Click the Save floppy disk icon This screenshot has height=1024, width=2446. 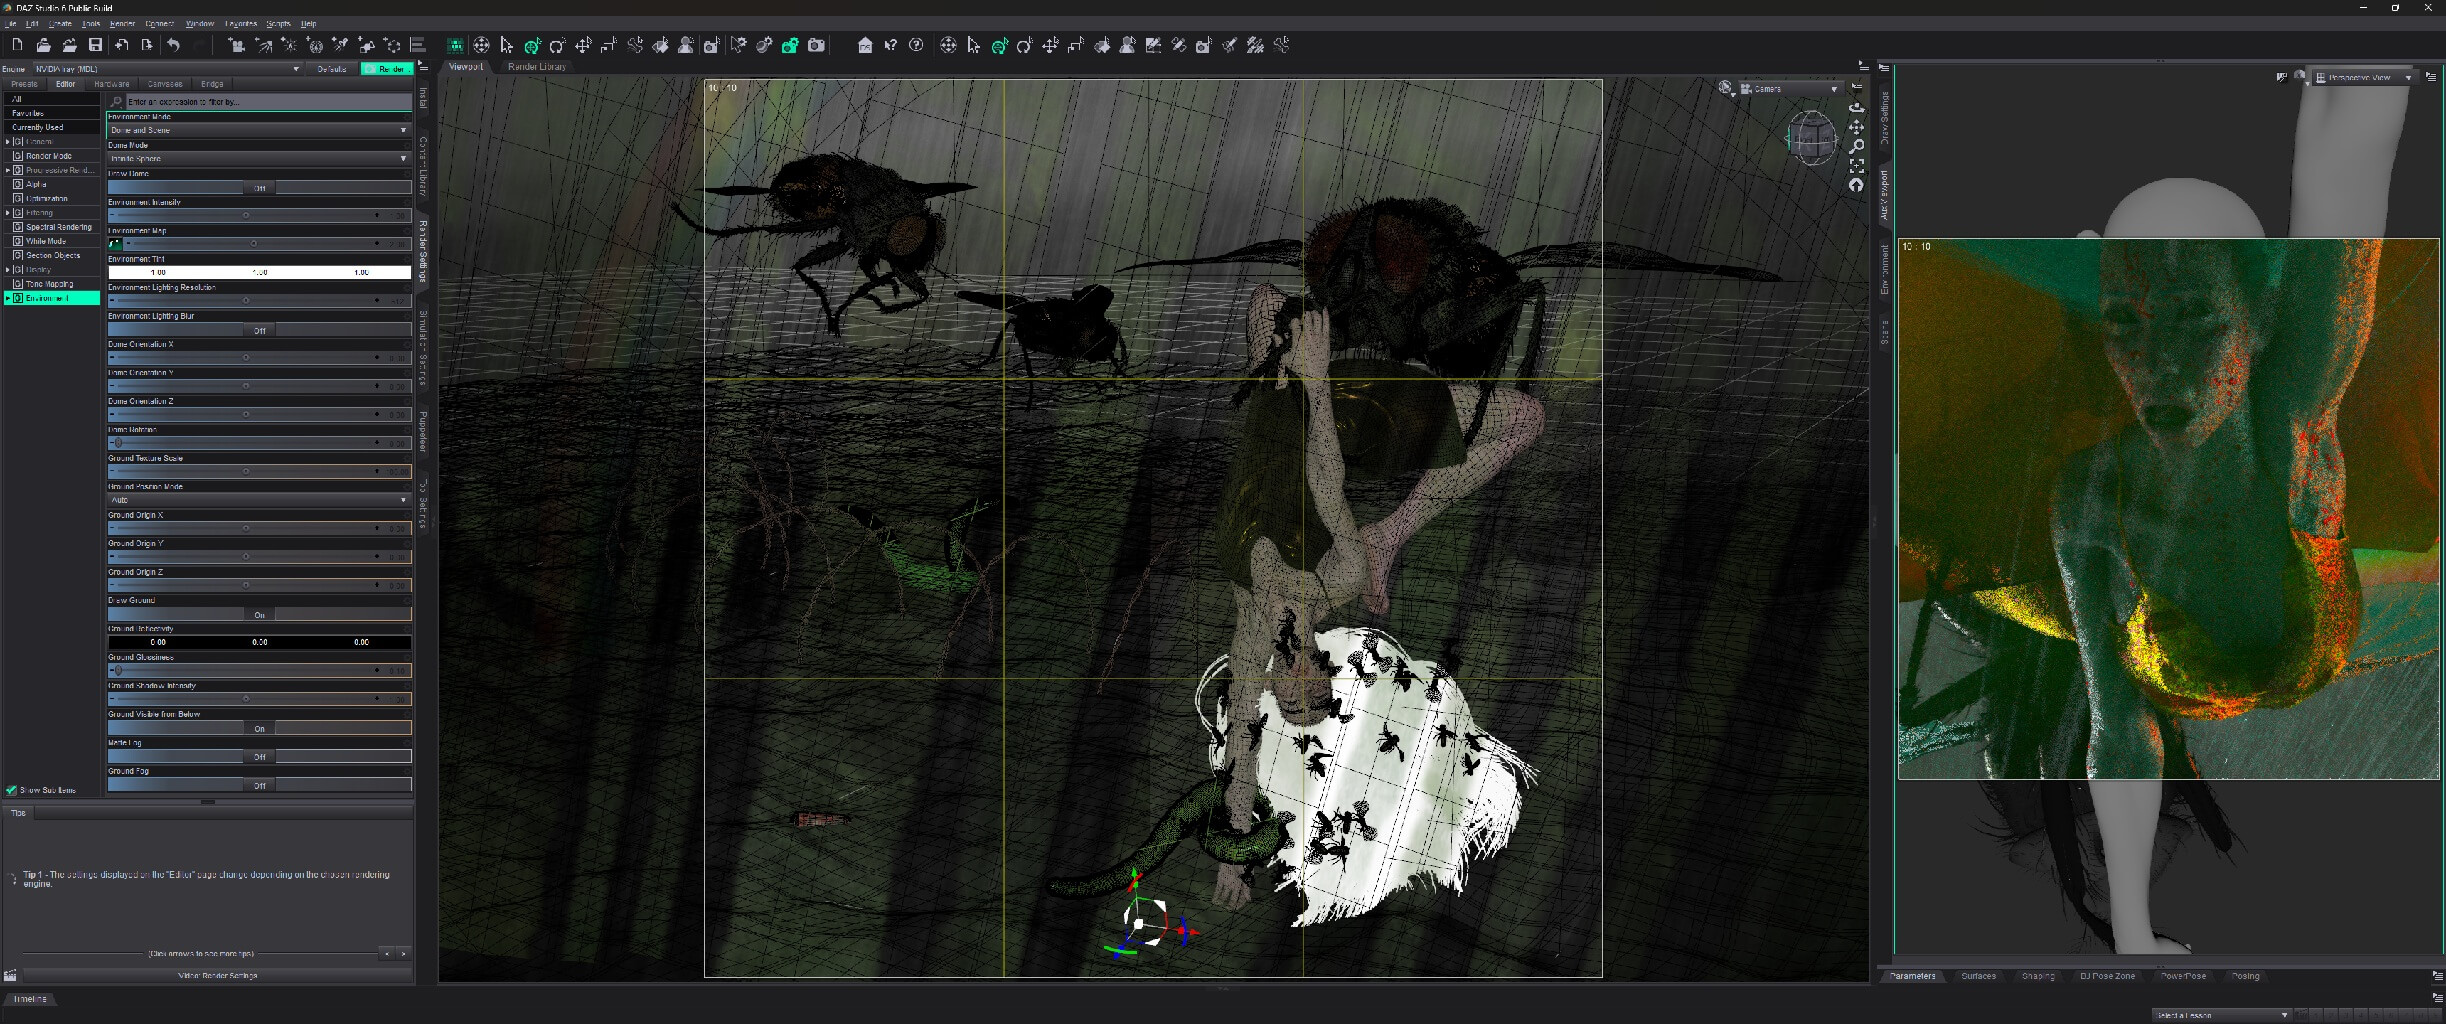(95, 45)
